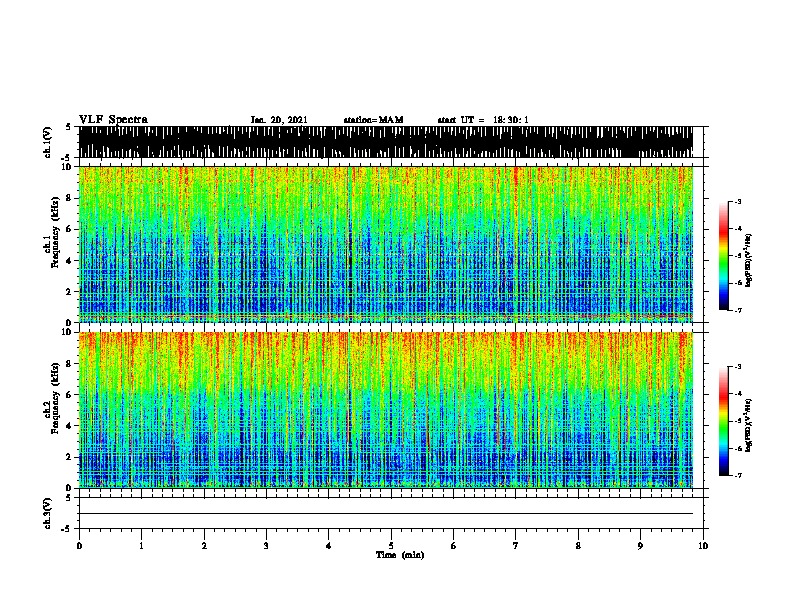Click the "Time (min)" x-axis label

pos(400,555)
